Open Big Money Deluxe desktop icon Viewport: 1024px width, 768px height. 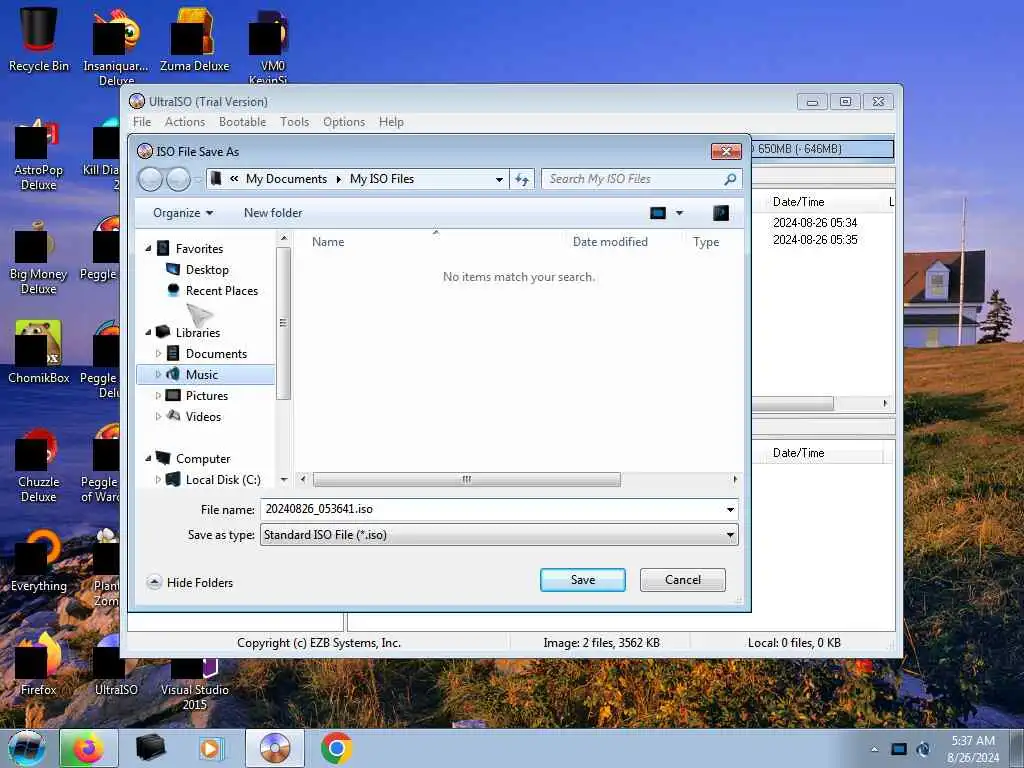tap(38, 260)
